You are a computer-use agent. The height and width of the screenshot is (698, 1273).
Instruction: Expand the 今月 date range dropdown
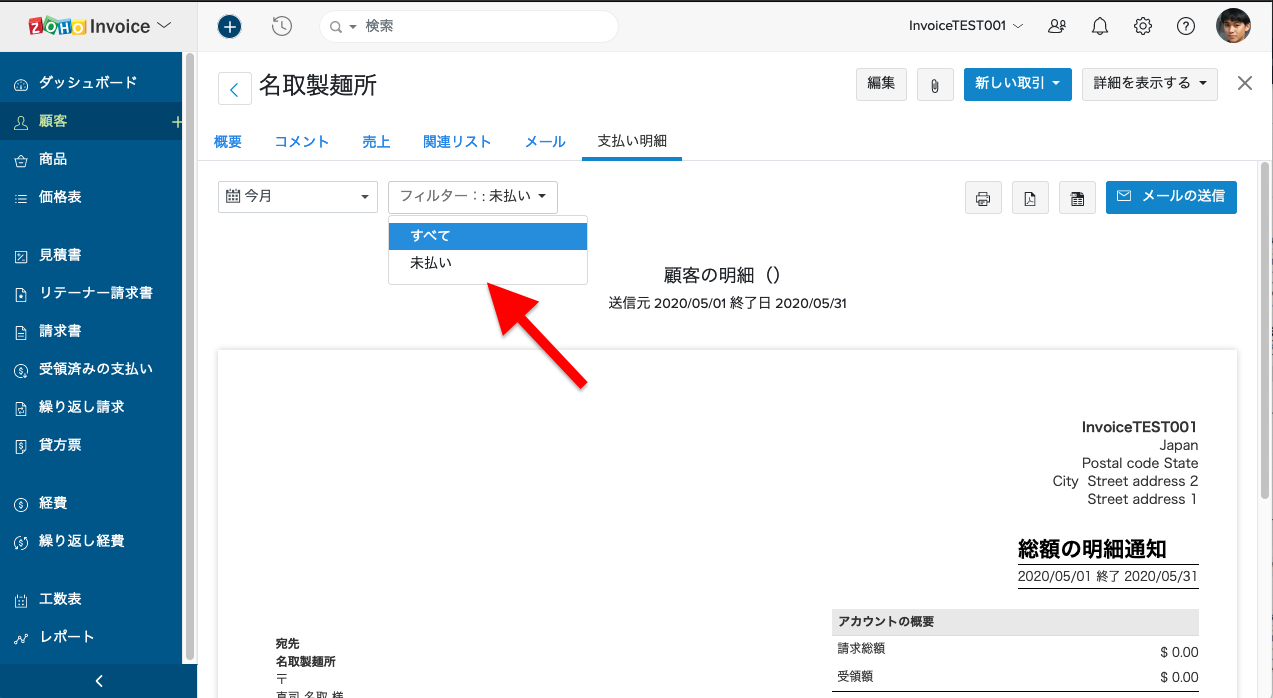click(297, 197)
